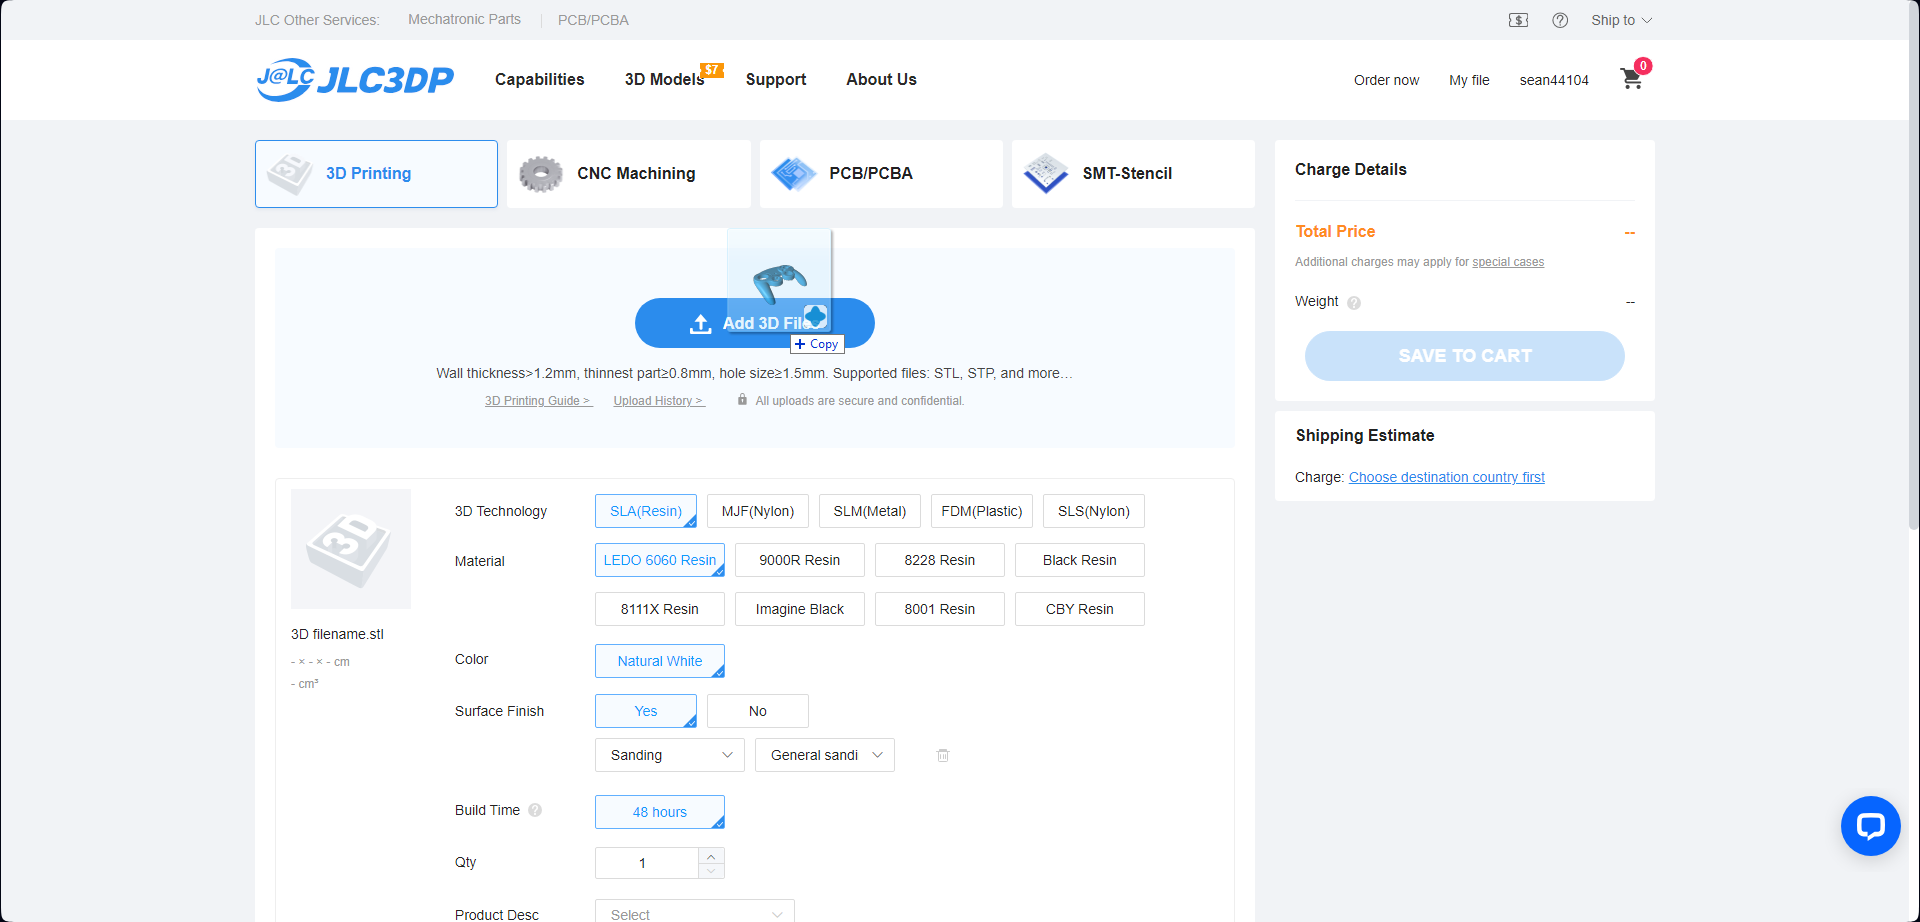Click Order now in header

click(x=1386, y=80)
